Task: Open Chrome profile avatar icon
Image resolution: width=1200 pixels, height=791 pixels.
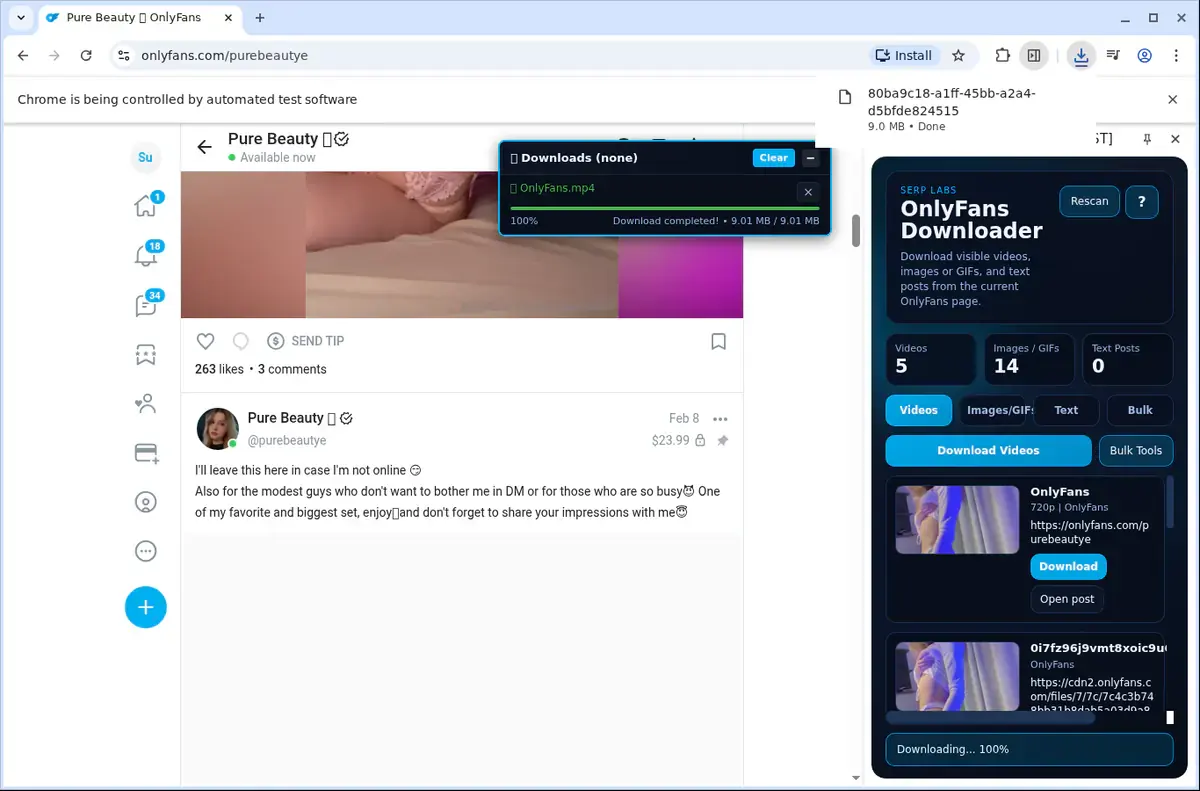Action: 1145,56
